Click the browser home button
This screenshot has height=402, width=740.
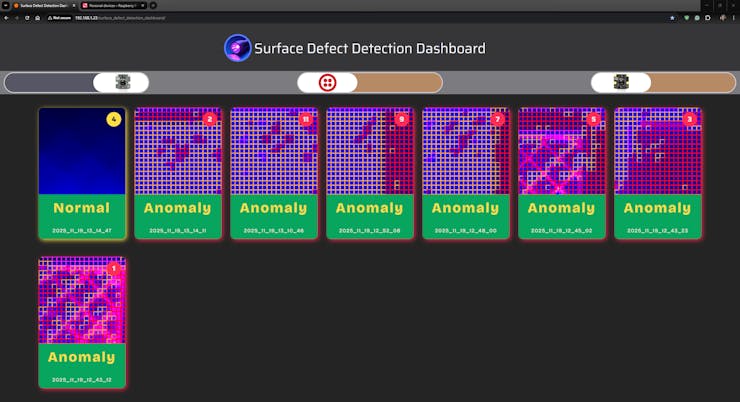(38, 18)
